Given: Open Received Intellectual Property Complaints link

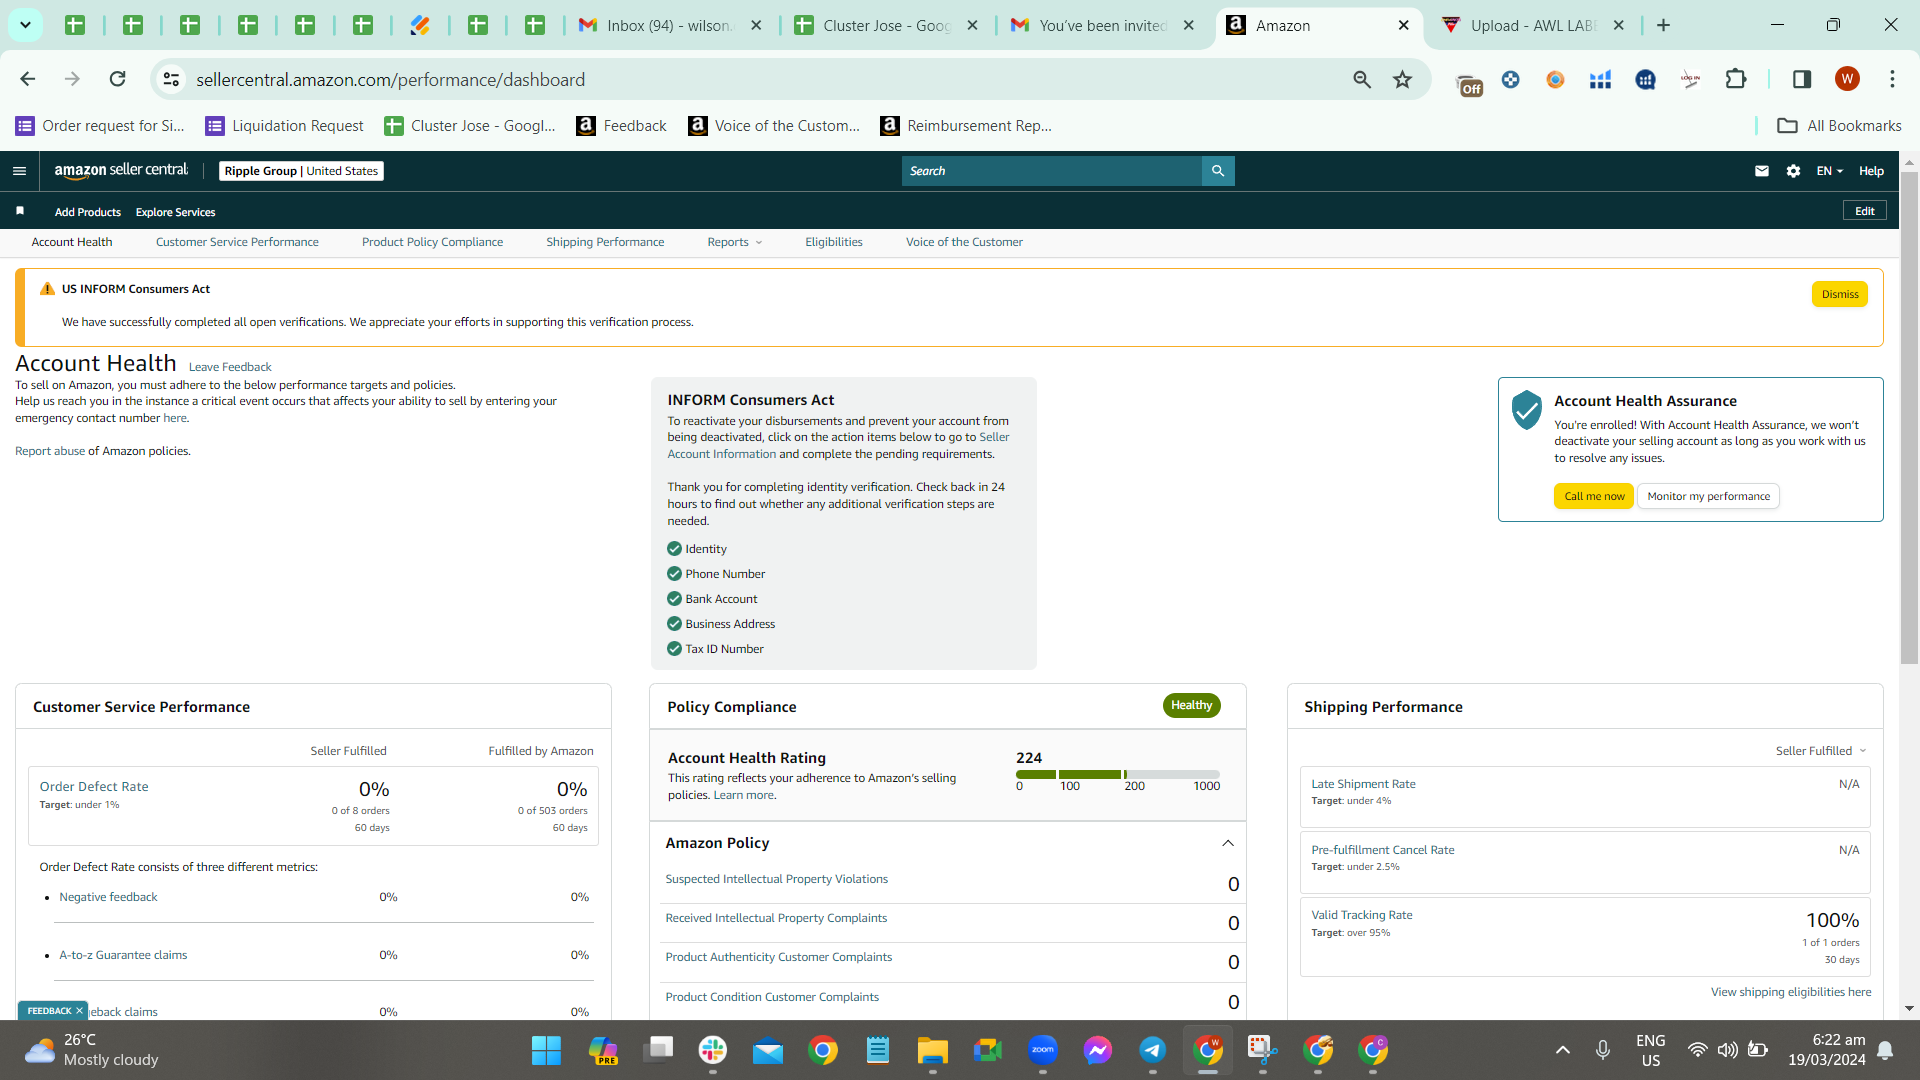Looking at the screenshot, I should click(776, 919).
